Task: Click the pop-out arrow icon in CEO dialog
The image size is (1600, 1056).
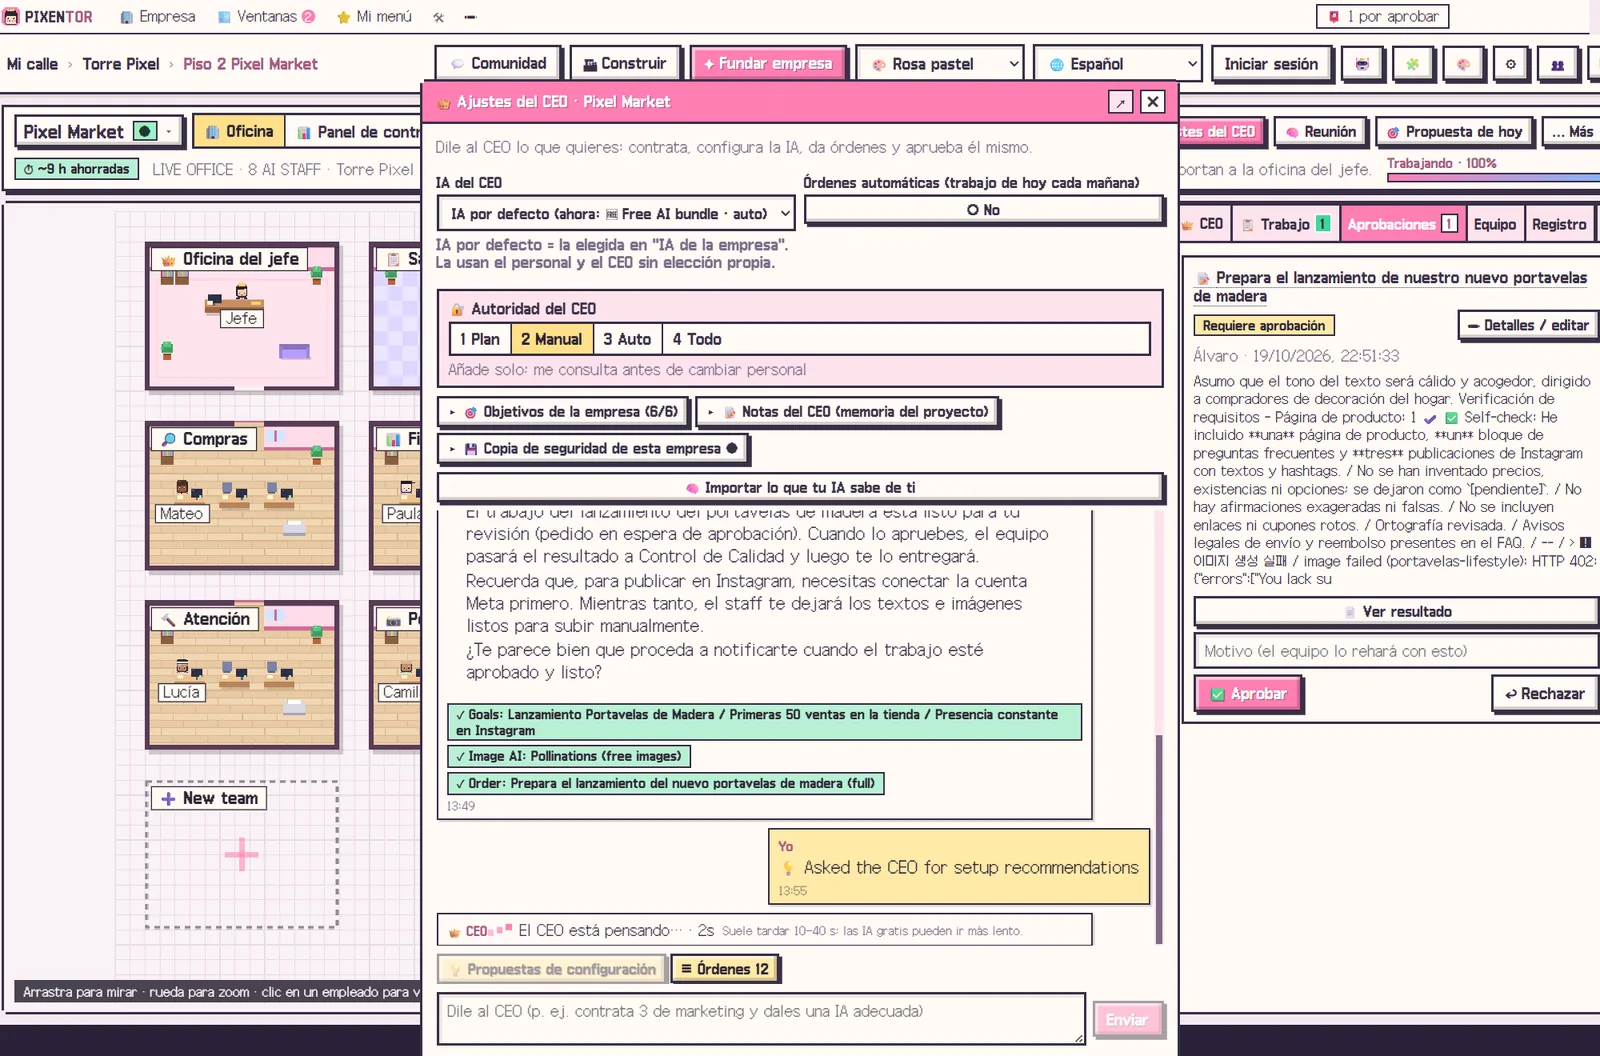Action: coord(1121,102)
